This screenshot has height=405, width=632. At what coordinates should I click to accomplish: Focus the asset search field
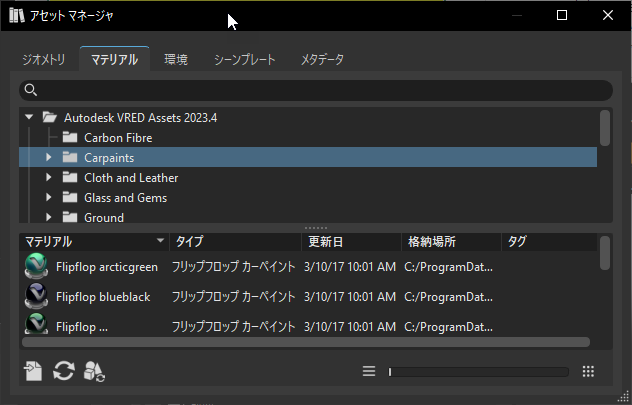point(316,90)
